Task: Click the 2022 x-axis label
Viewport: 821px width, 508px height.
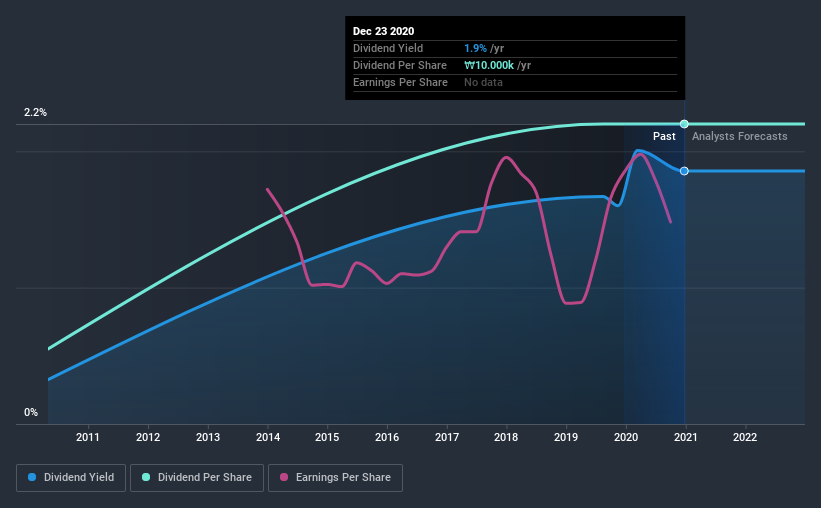Action: coord(745,437)
